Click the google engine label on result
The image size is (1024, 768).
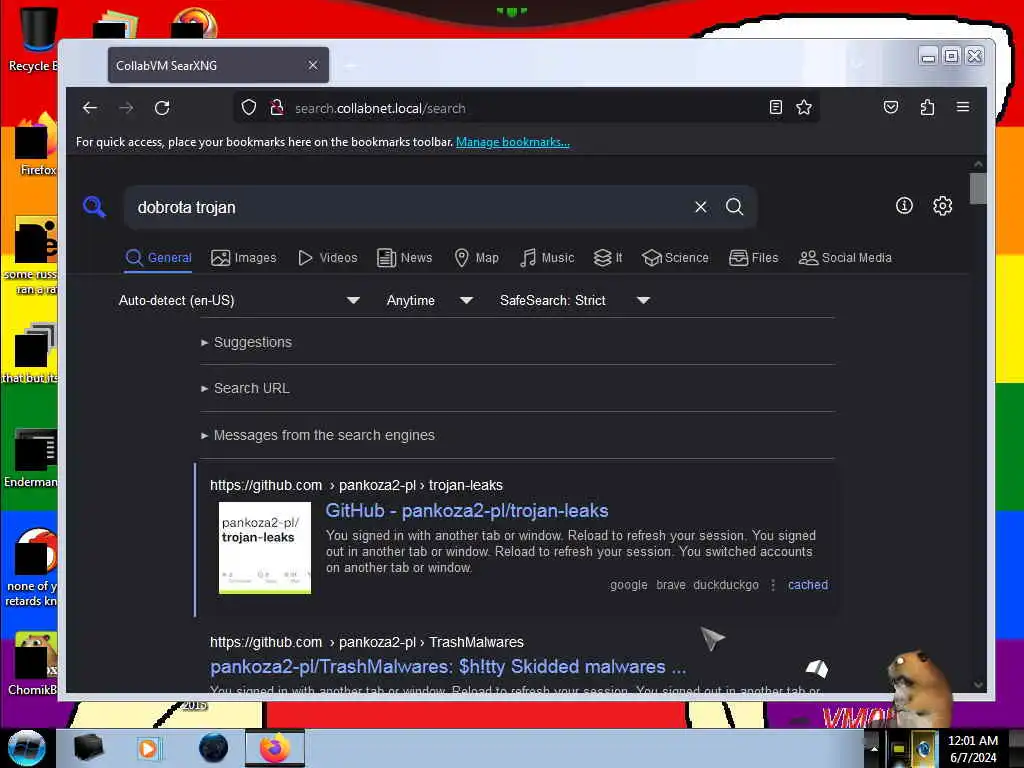(628, 585)
